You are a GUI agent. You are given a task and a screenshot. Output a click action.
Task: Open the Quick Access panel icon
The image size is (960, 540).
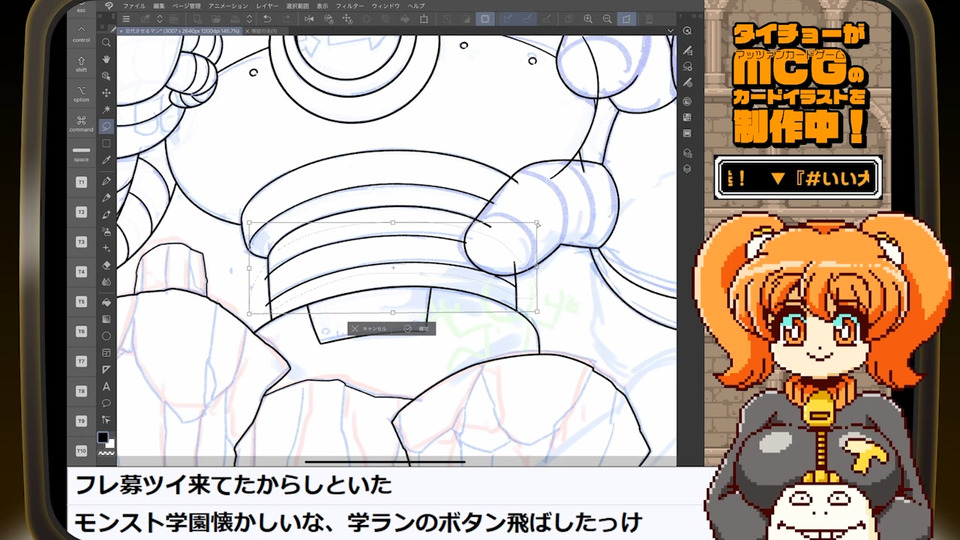[x=688, y=31]
